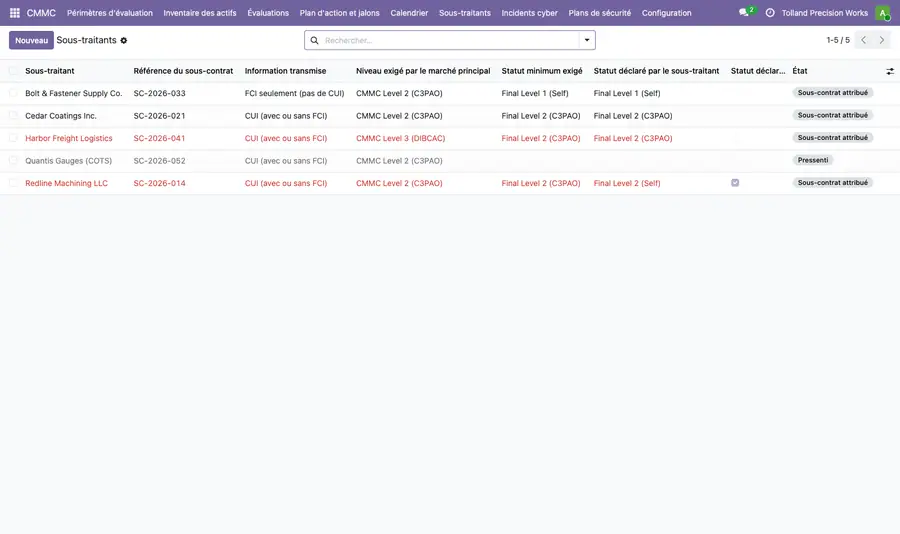Sort by Référence du sous-contrat header
Image resolution: width=900 pixels, height=534 pixels.
pos(183,71)
